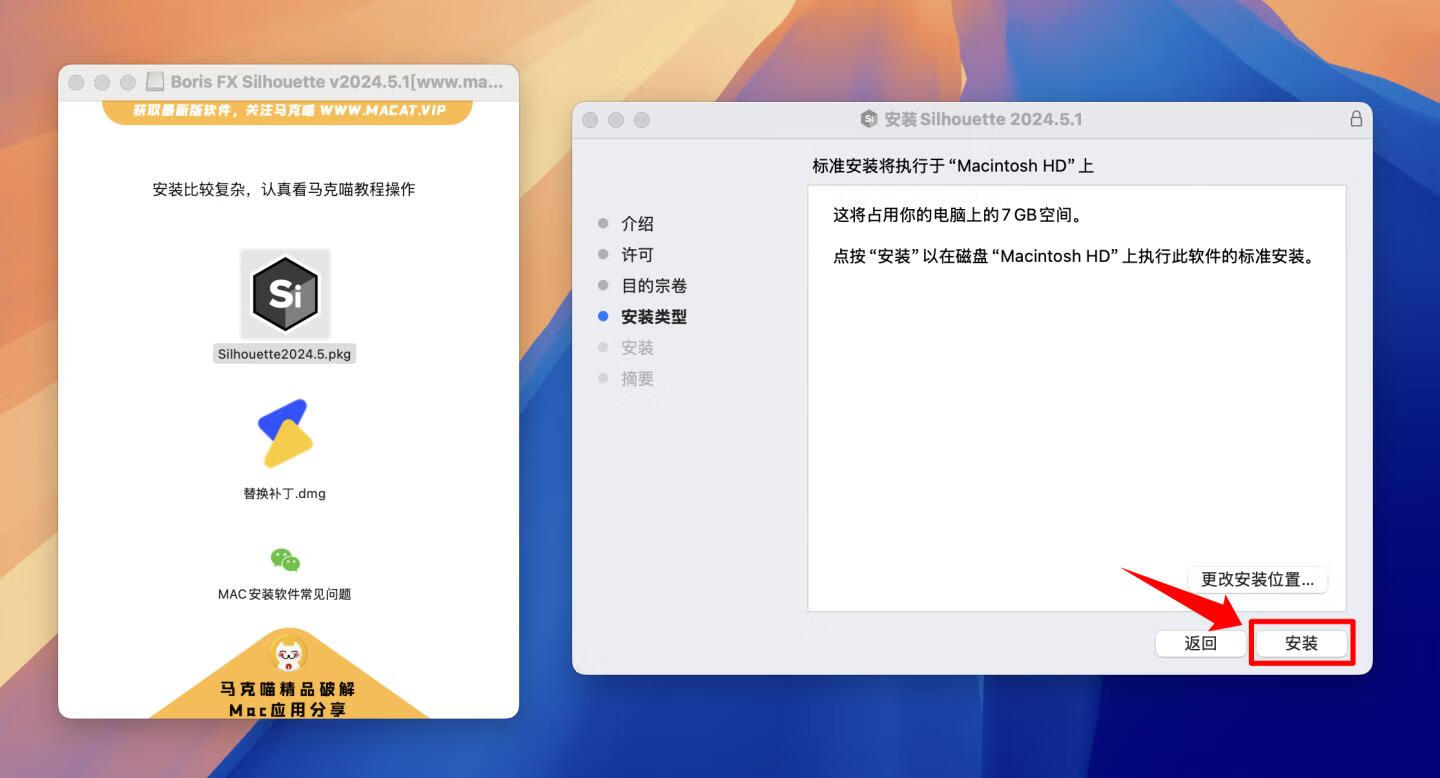This screenshot has width=1440, height=778.
Task: Click the 标准安装将执行于 Macintosh HD heading
Action: [x=953, y=166]
